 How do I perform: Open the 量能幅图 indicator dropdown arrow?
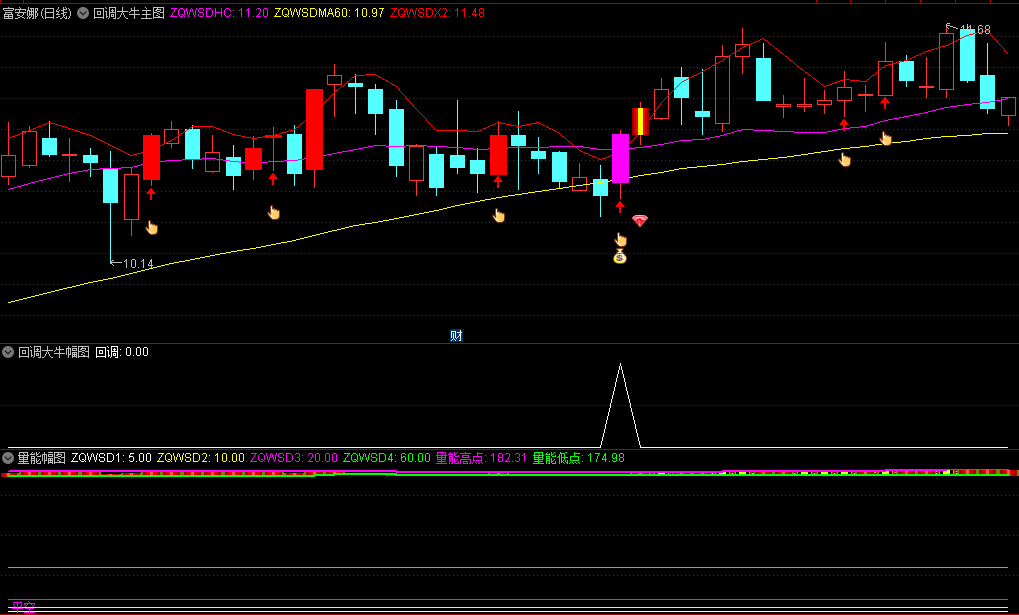[8, 458]
